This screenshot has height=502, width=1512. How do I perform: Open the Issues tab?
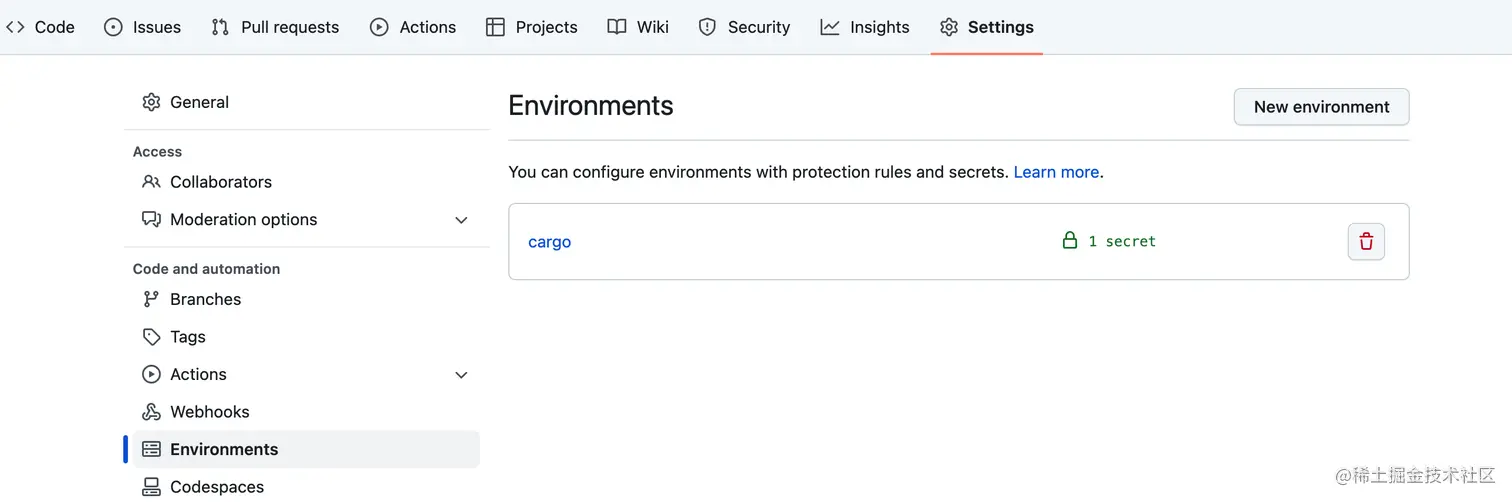click(x=143, y=27)
